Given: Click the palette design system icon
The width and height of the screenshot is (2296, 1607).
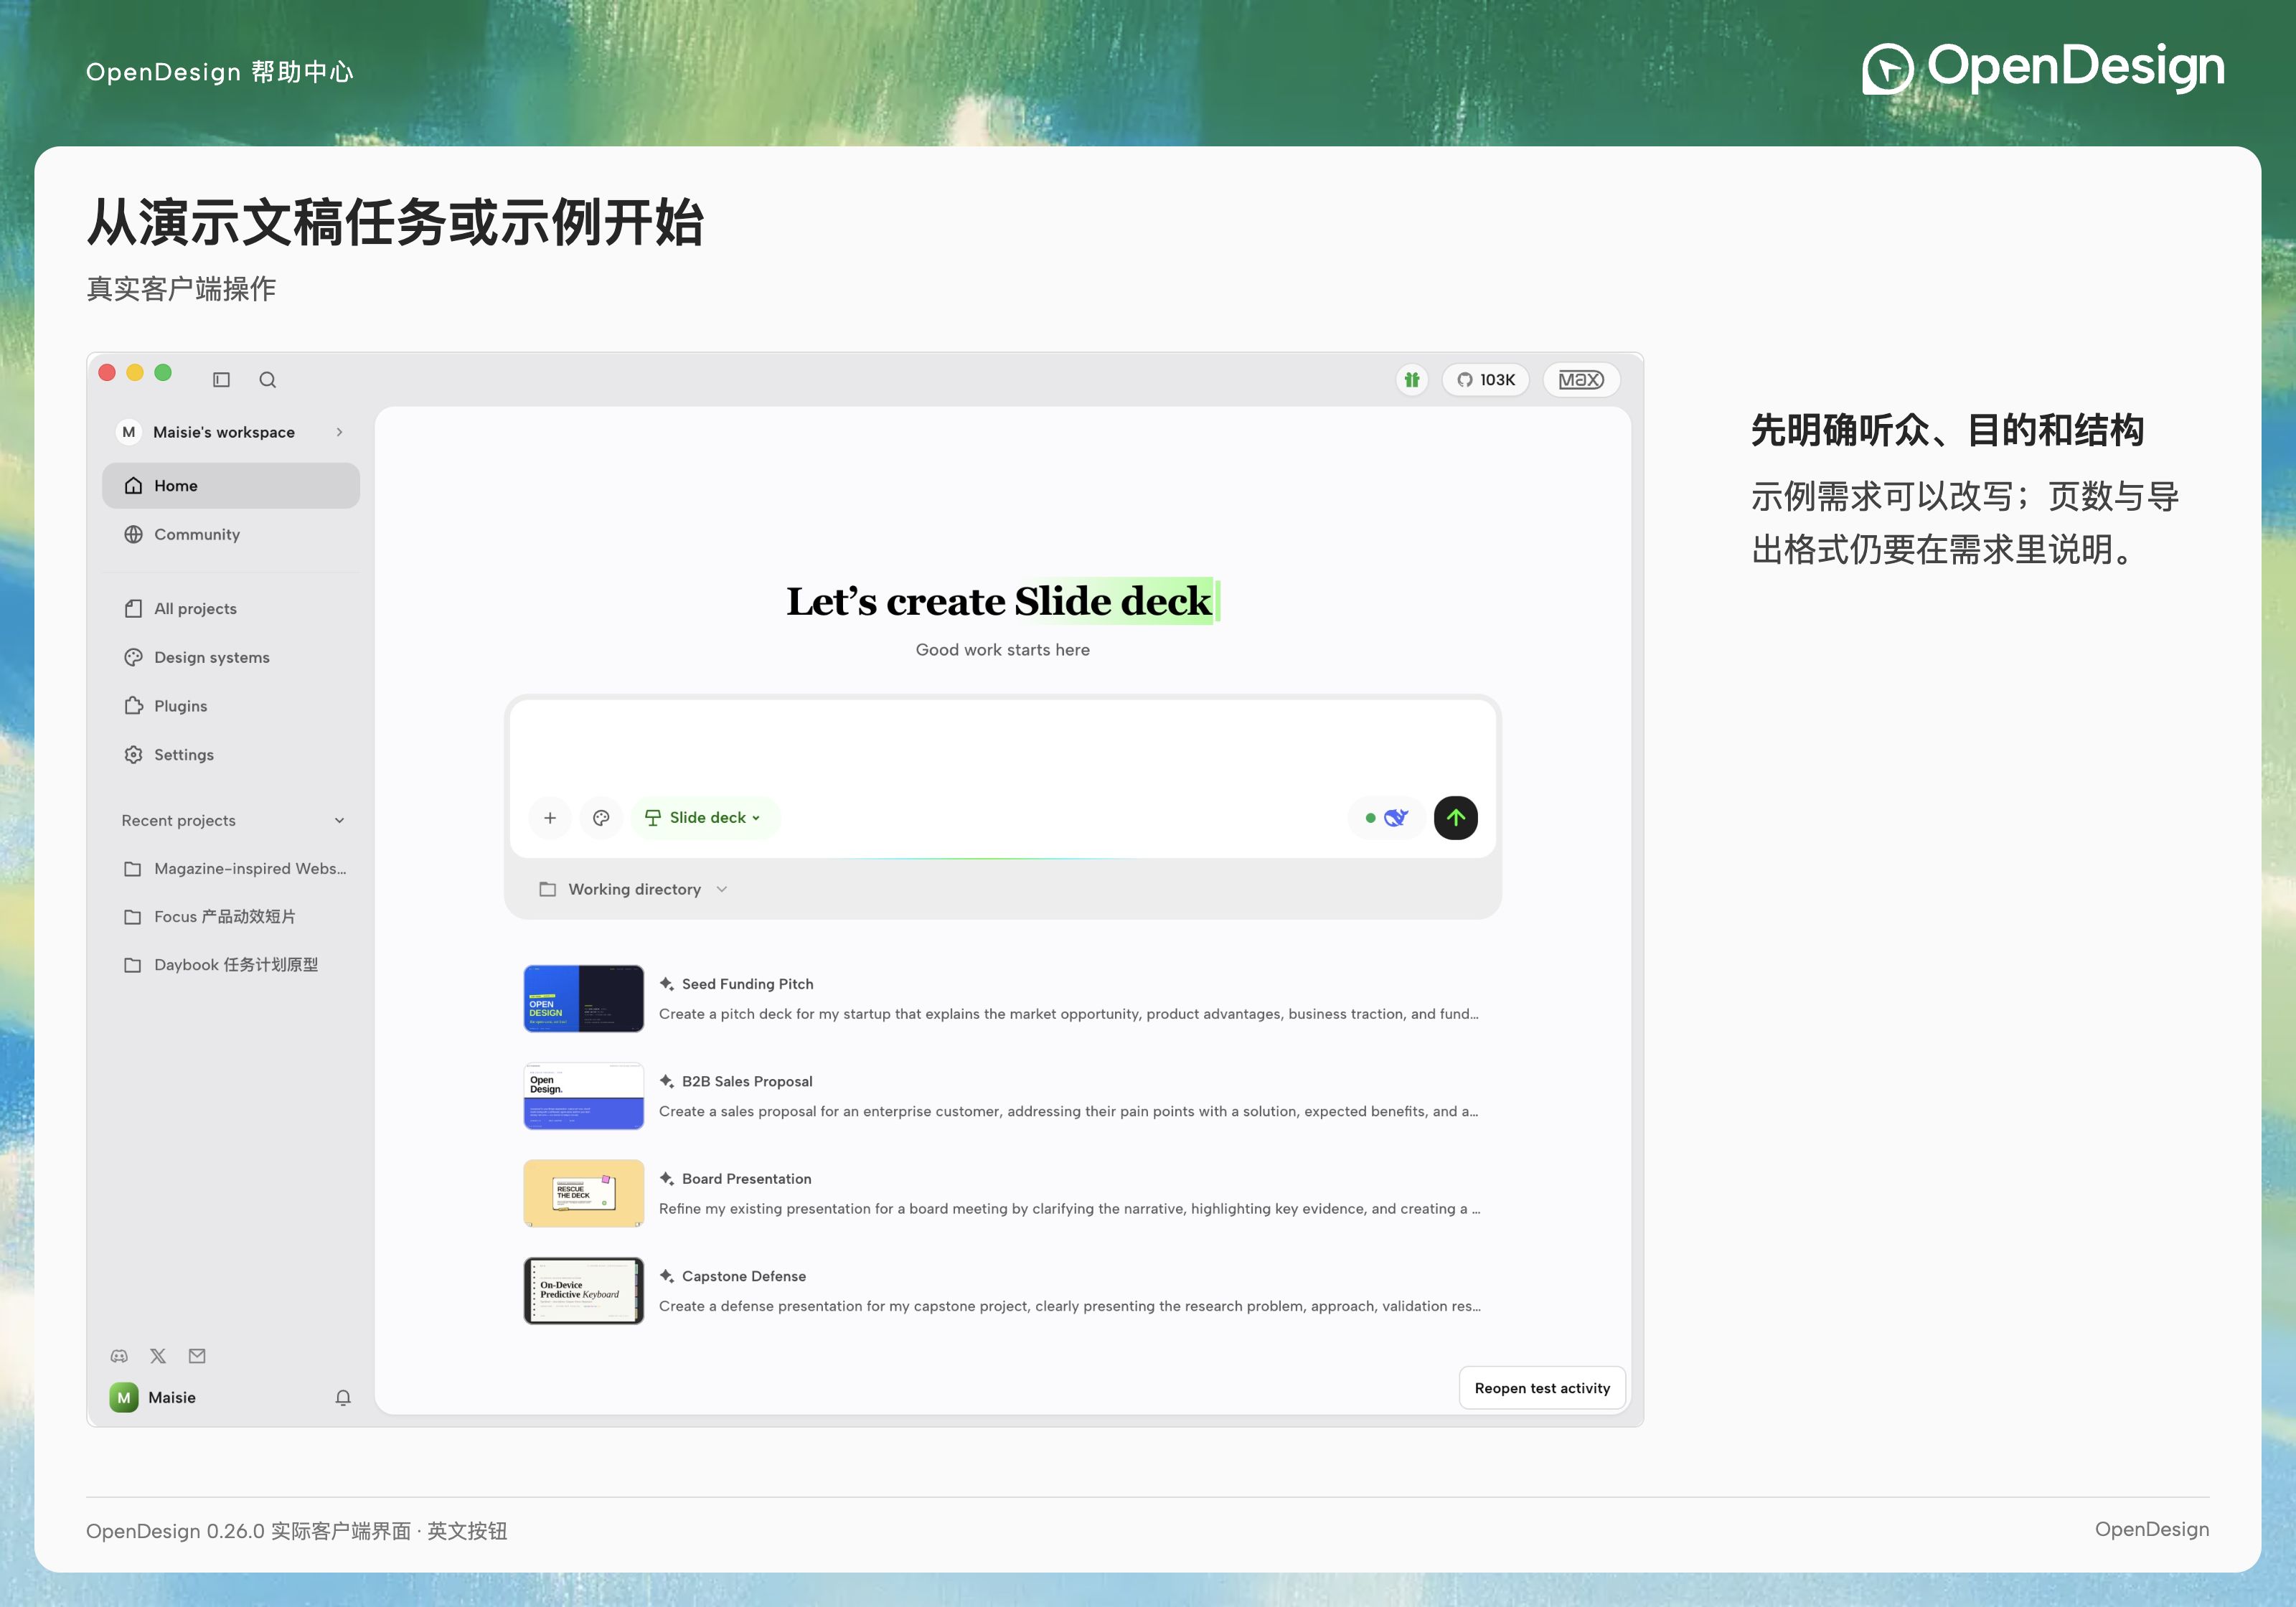Looking at the screenshot, I should tap(601, 817).
